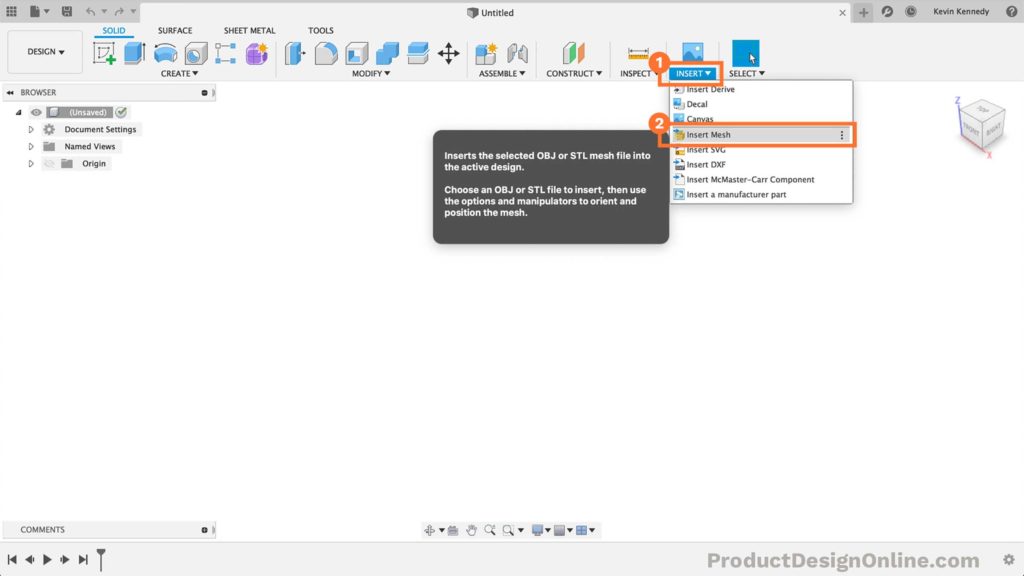Click the Extrude tool icon

click(x=132, y=52)
